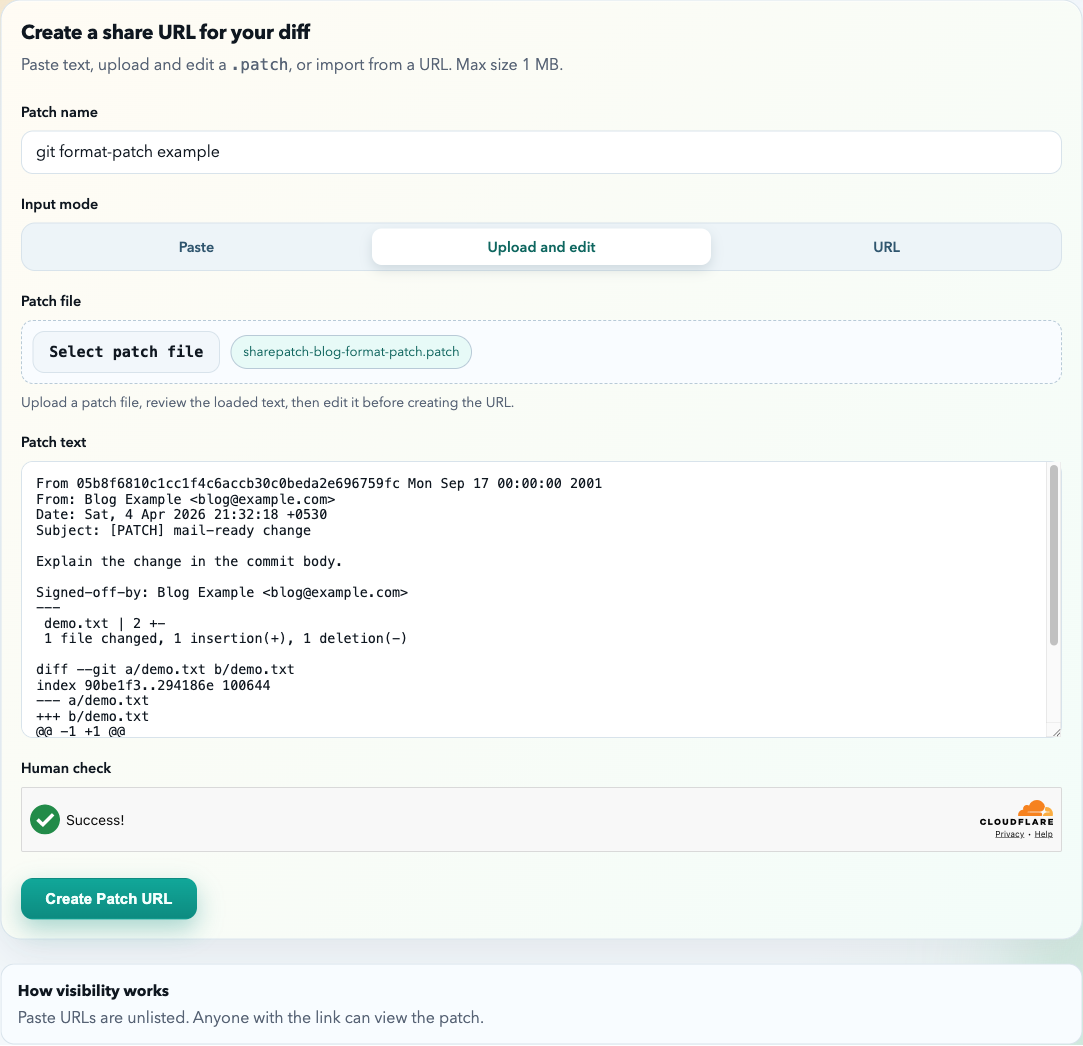Click the textarea resize grip icon

pyautogui.click(x=1055, y=731)
